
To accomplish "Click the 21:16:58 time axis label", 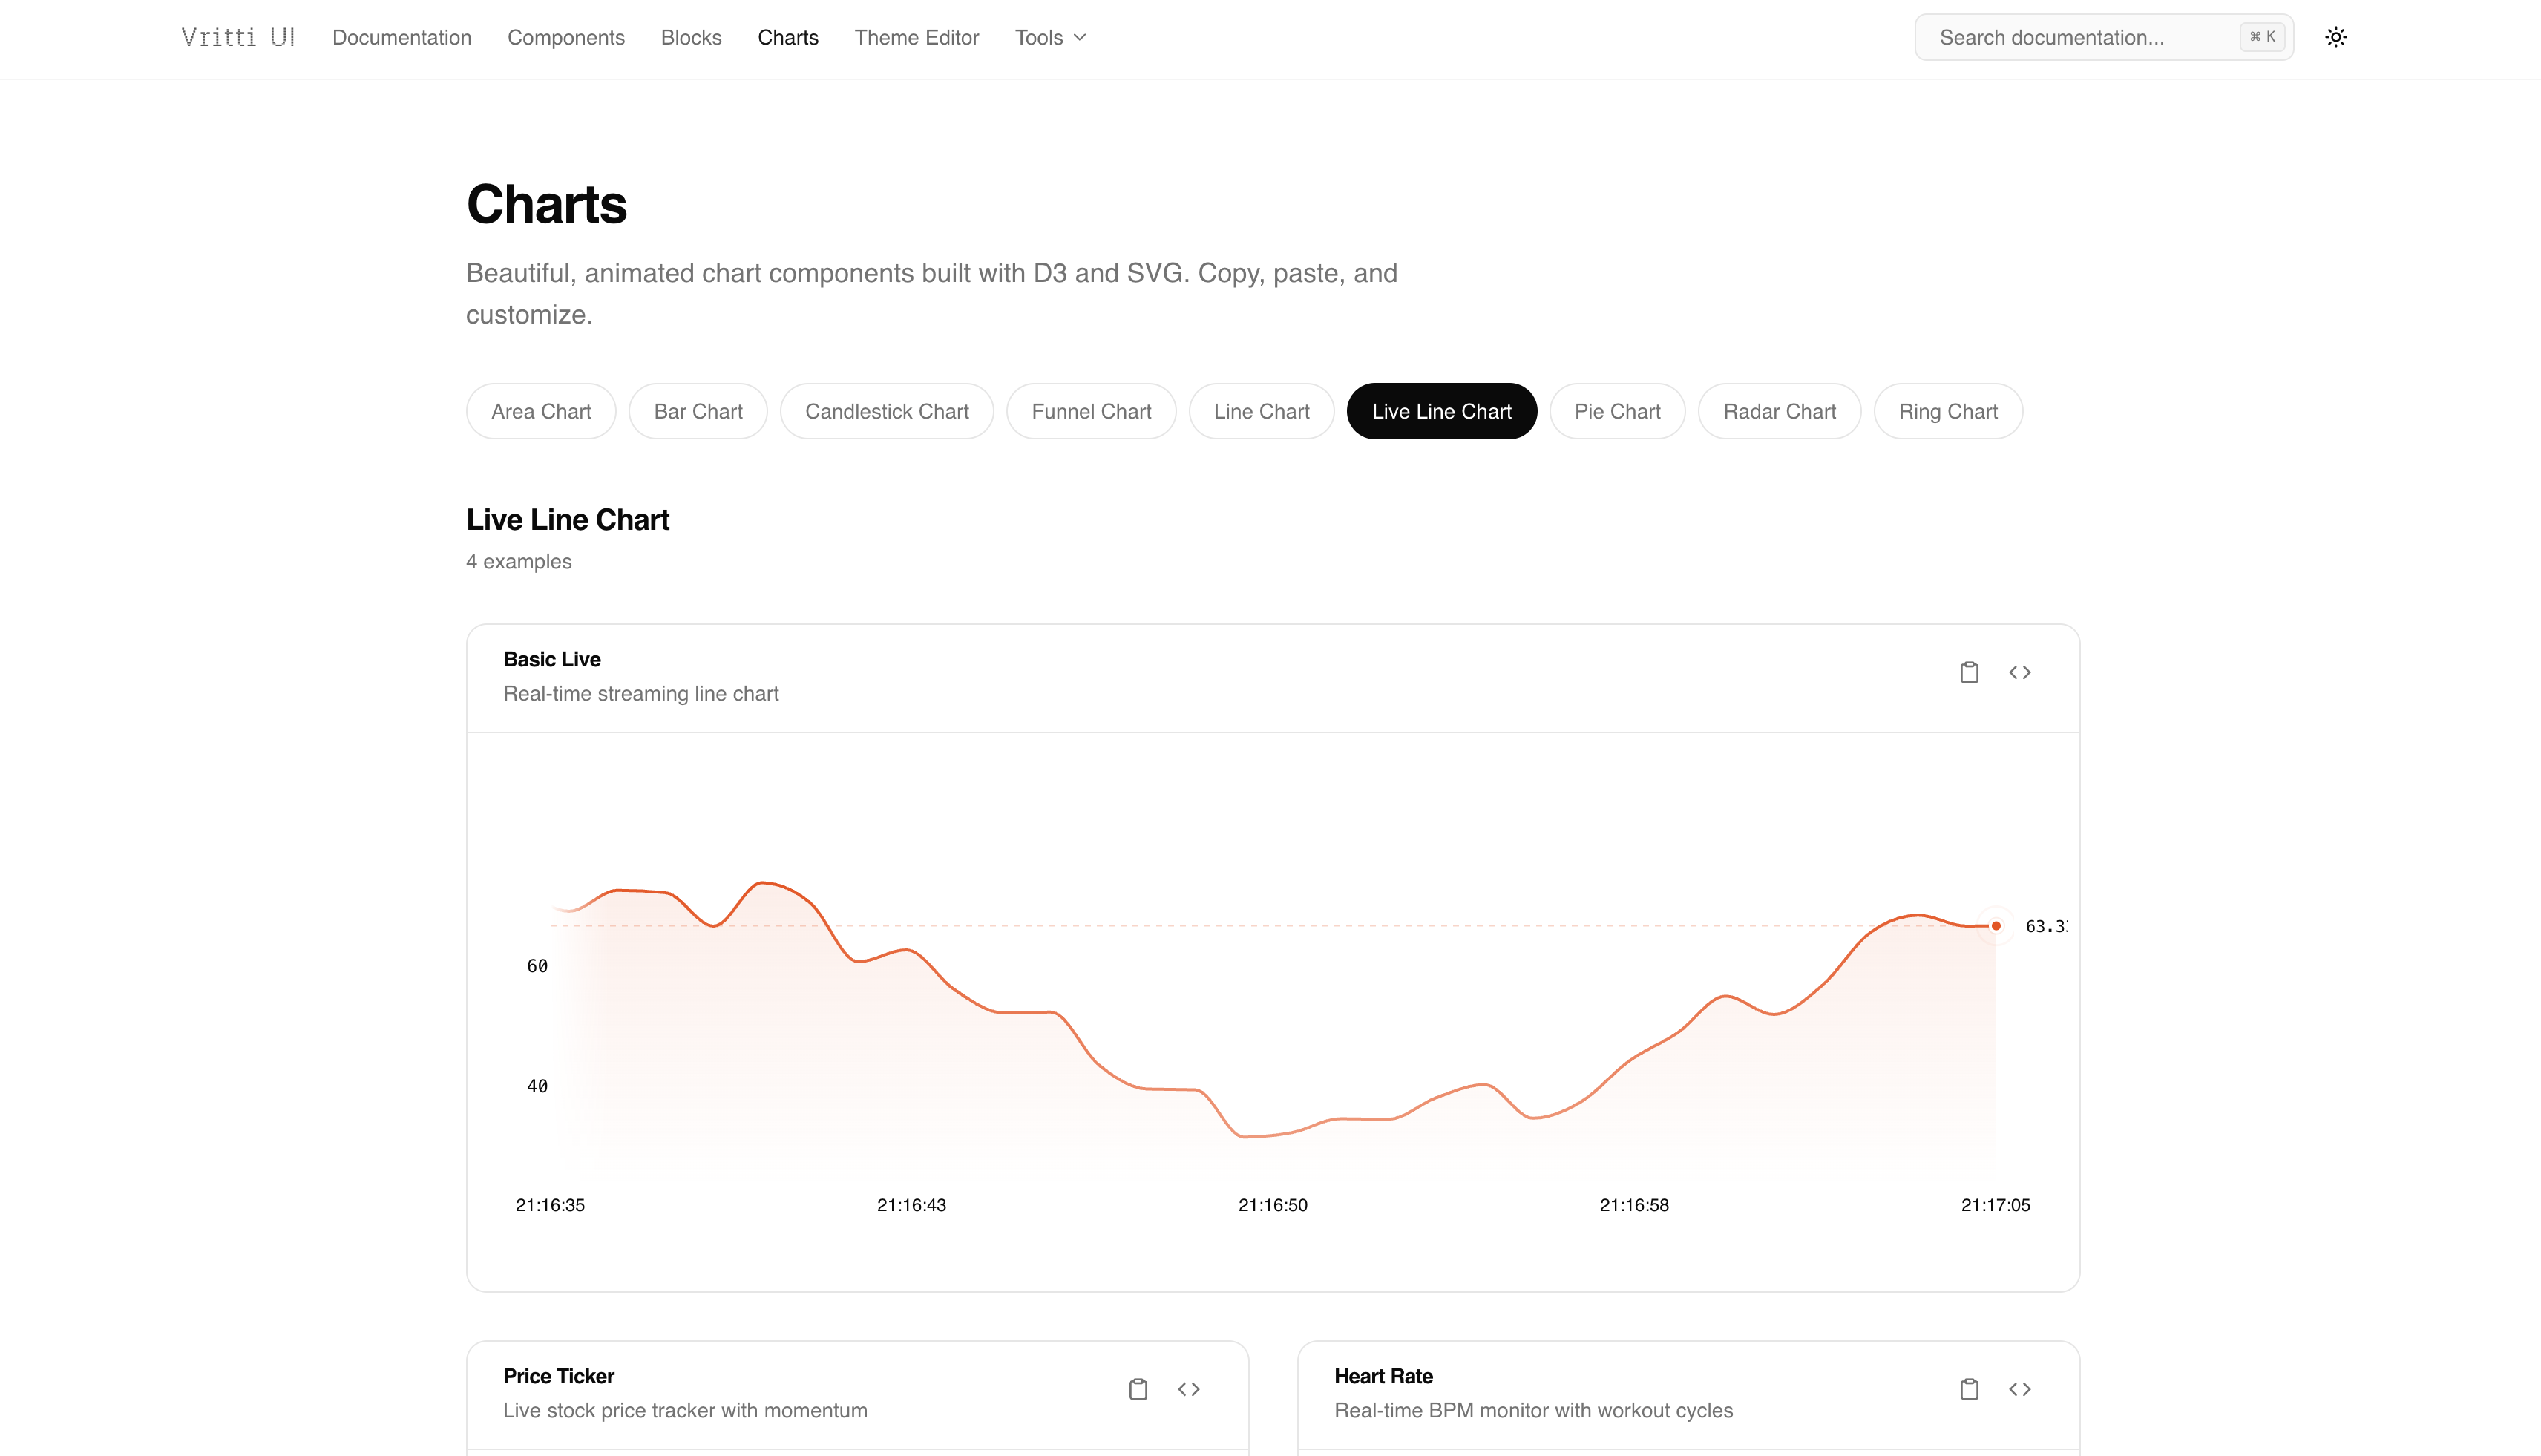I will (1634, 1205).
